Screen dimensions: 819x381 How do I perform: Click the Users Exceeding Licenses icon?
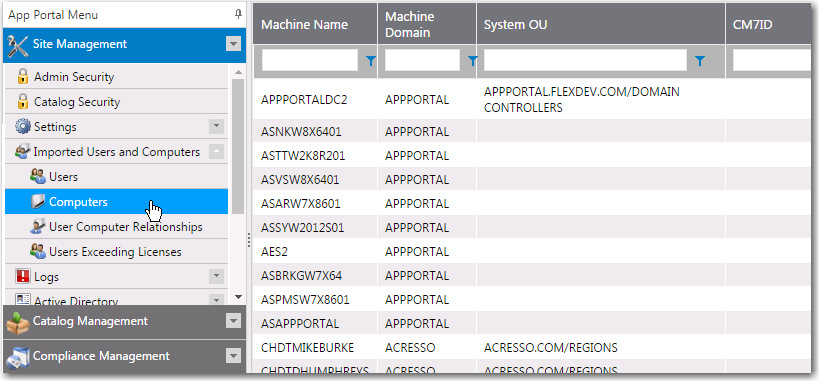(x=38, y=252)
